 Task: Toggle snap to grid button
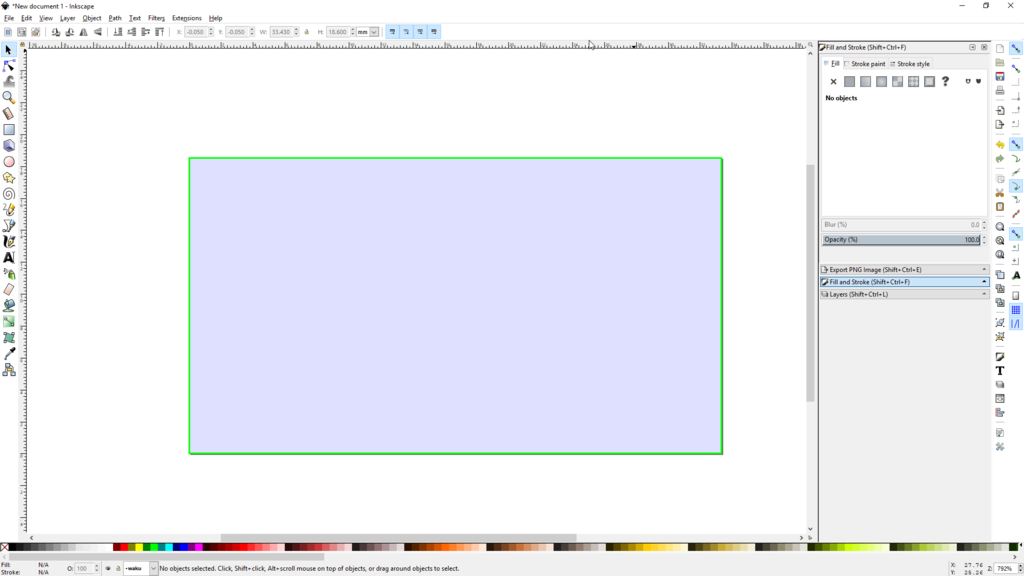[1016, 310]
